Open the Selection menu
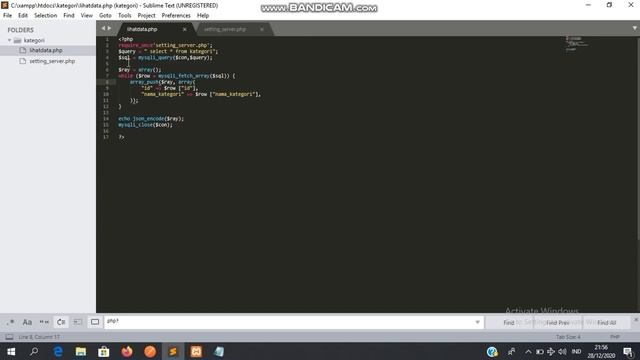The image size is (640, 360). tap(45, 16)
